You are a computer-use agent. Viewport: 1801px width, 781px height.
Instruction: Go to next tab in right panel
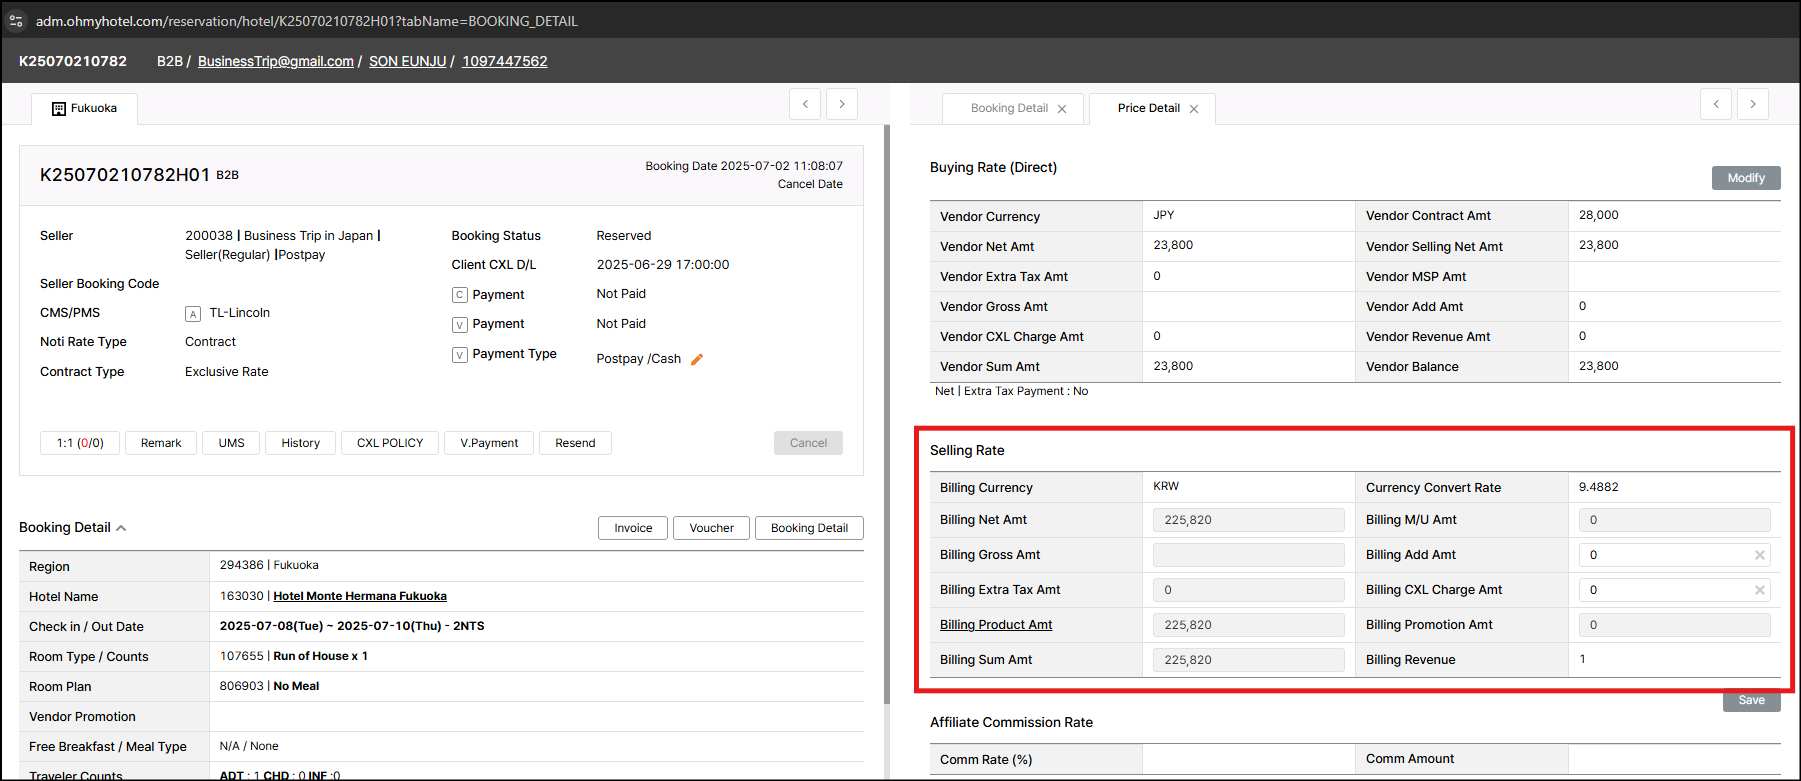tap(1752, 104)
